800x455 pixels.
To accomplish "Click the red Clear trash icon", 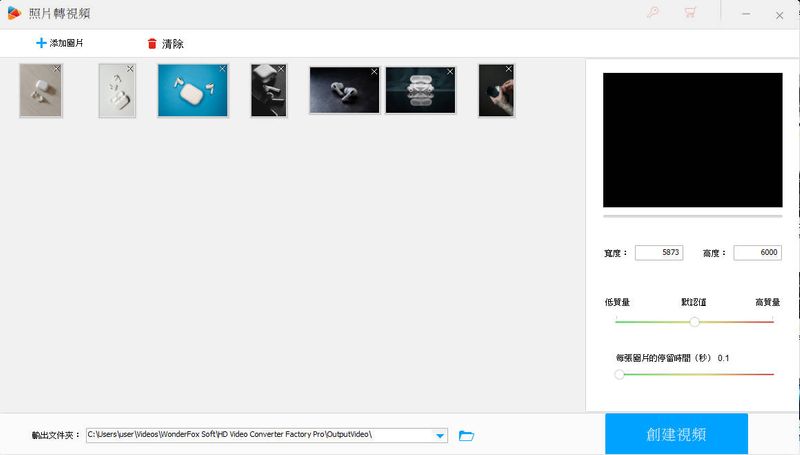I will pyautogui.click(x=152, y=44).
